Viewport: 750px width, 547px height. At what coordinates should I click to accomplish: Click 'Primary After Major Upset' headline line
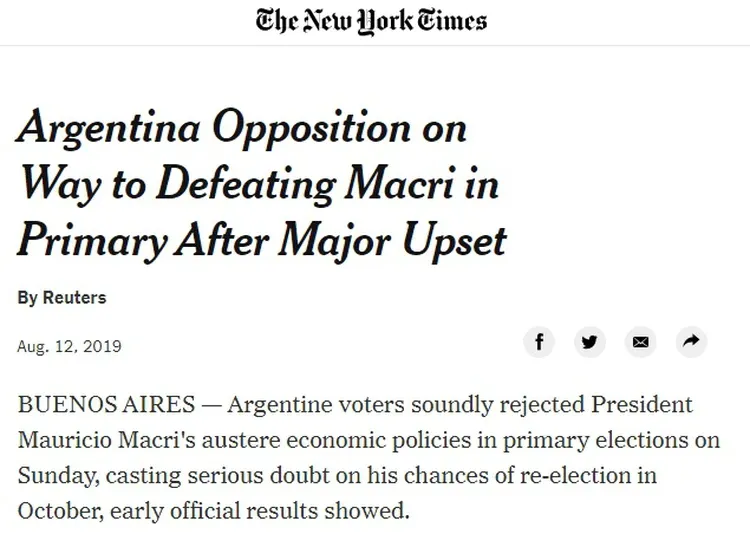click(262, 241)
